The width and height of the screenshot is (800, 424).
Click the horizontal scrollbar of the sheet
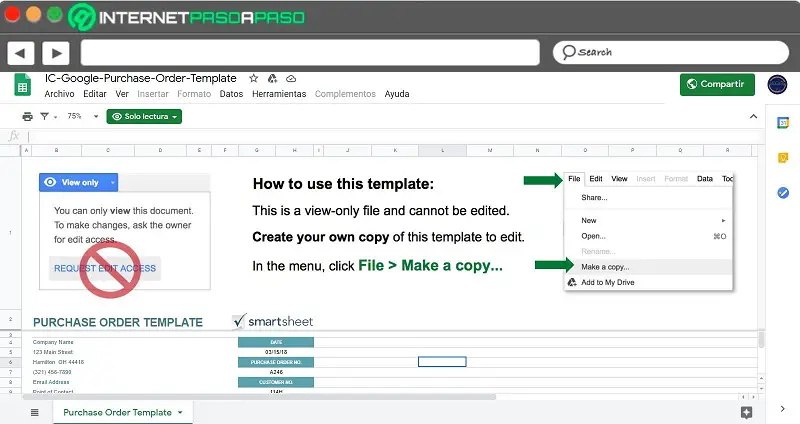(259, 396)
